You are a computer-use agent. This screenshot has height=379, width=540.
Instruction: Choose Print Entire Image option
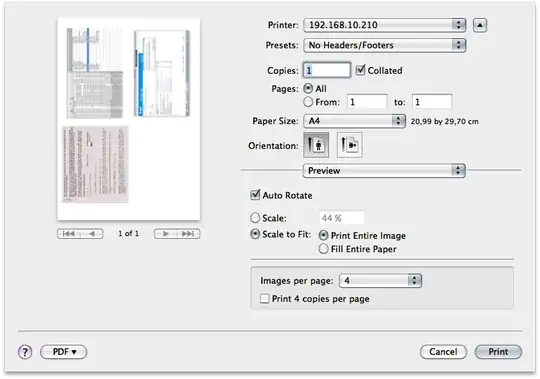[323, 235]
